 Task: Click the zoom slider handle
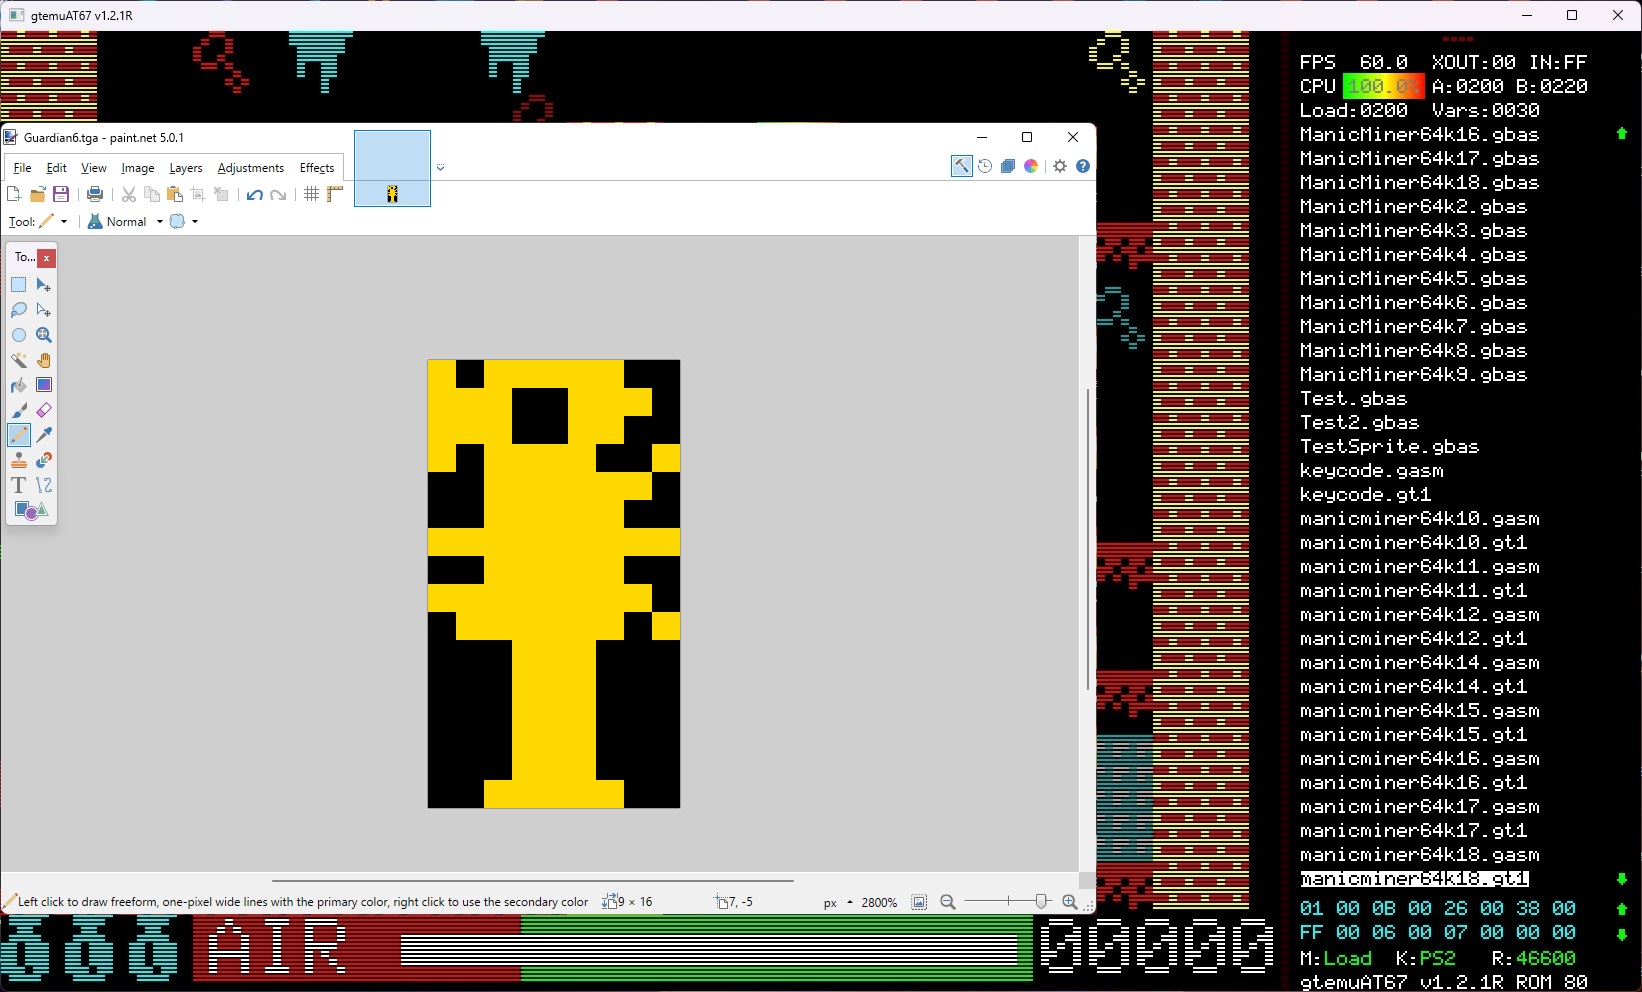coord(1041,902)
